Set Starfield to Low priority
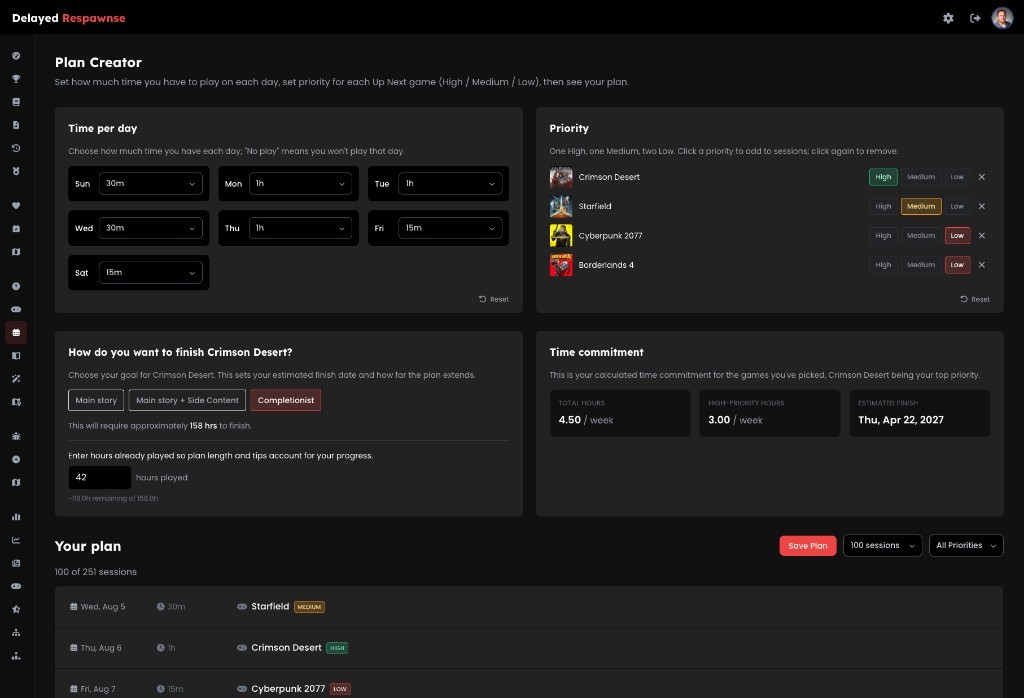 [x=957, y=206]
